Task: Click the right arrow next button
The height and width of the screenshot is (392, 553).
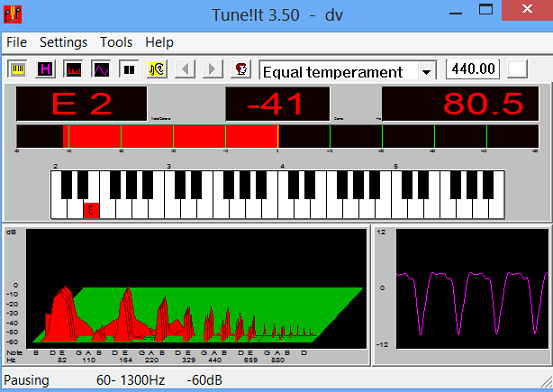Action: 213,69
